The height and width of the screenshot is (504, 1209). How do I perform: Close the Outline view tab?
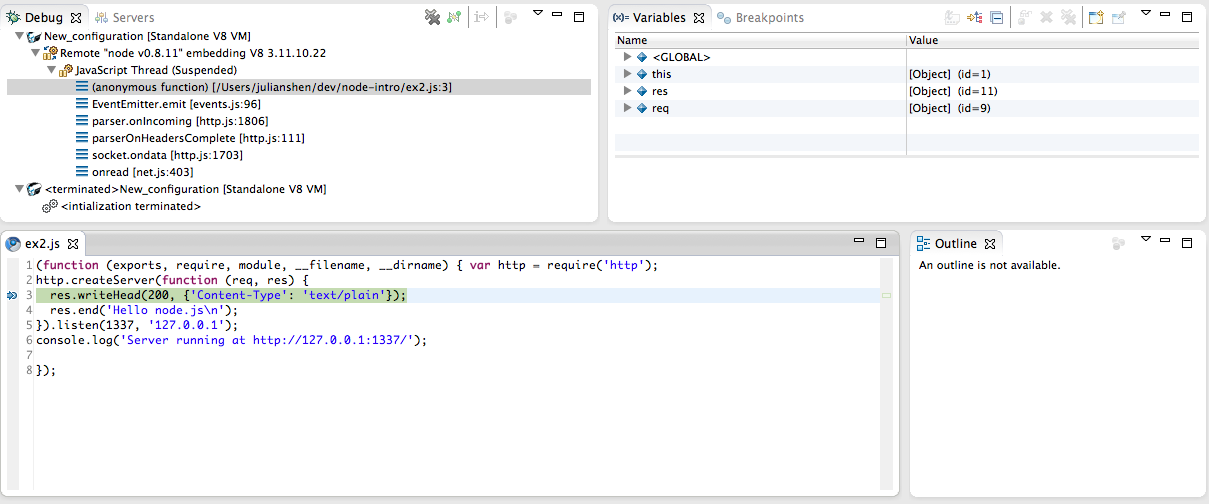[990, 243]
